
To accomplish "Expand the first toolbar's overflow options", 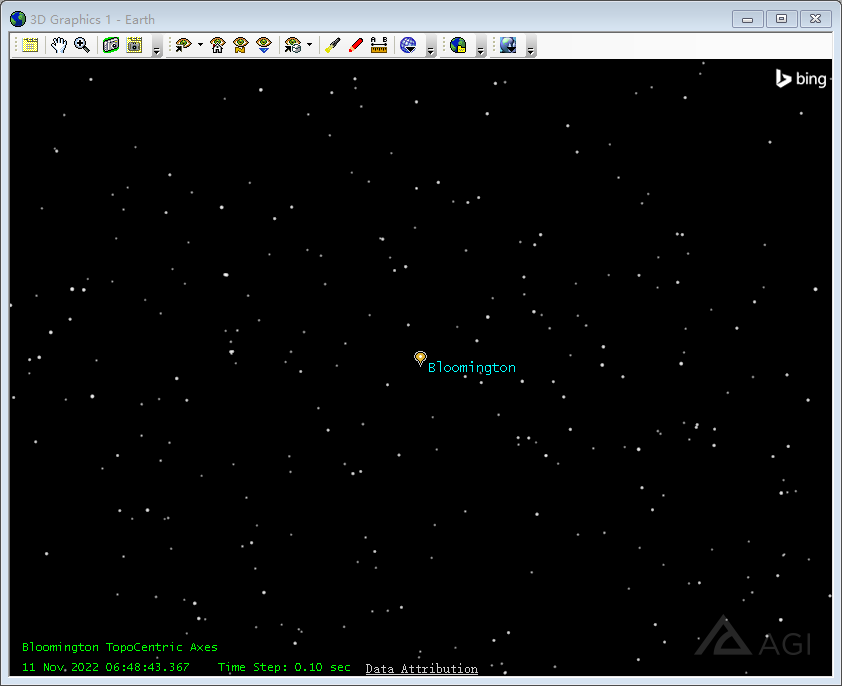I will coord(157,48).
